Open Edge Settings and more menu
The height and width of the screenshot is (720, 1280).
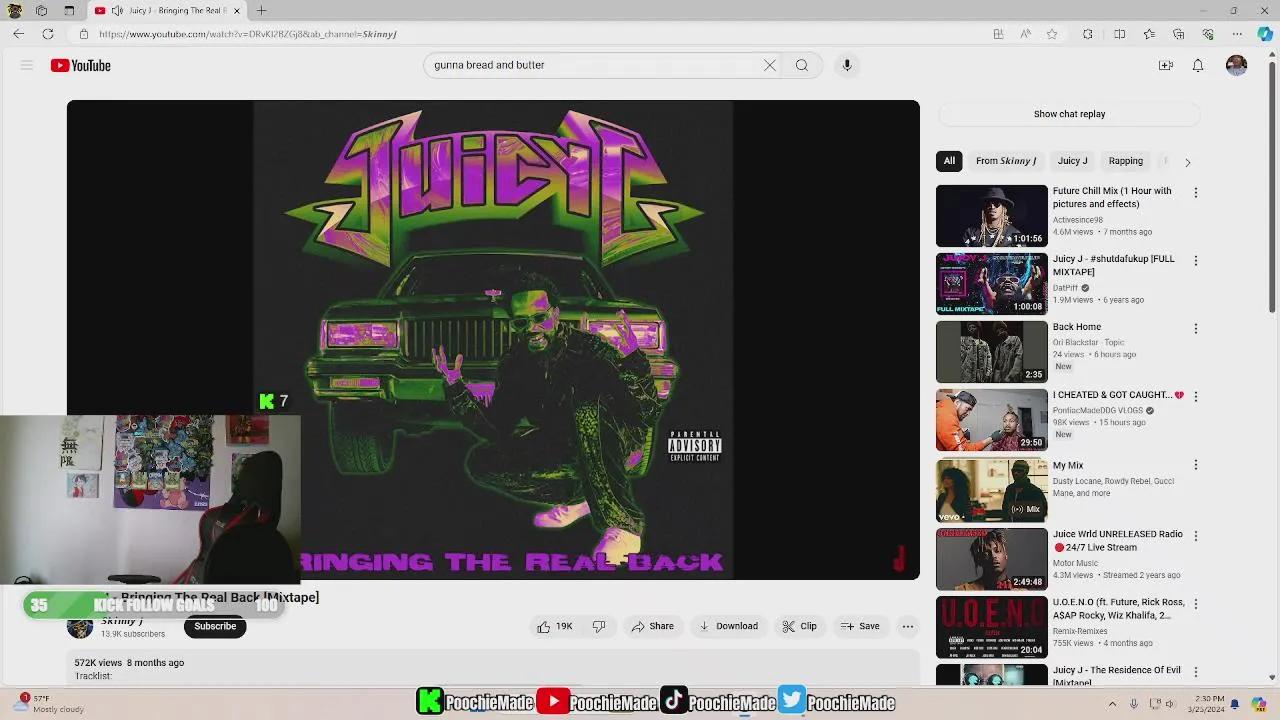(1237, 34)
